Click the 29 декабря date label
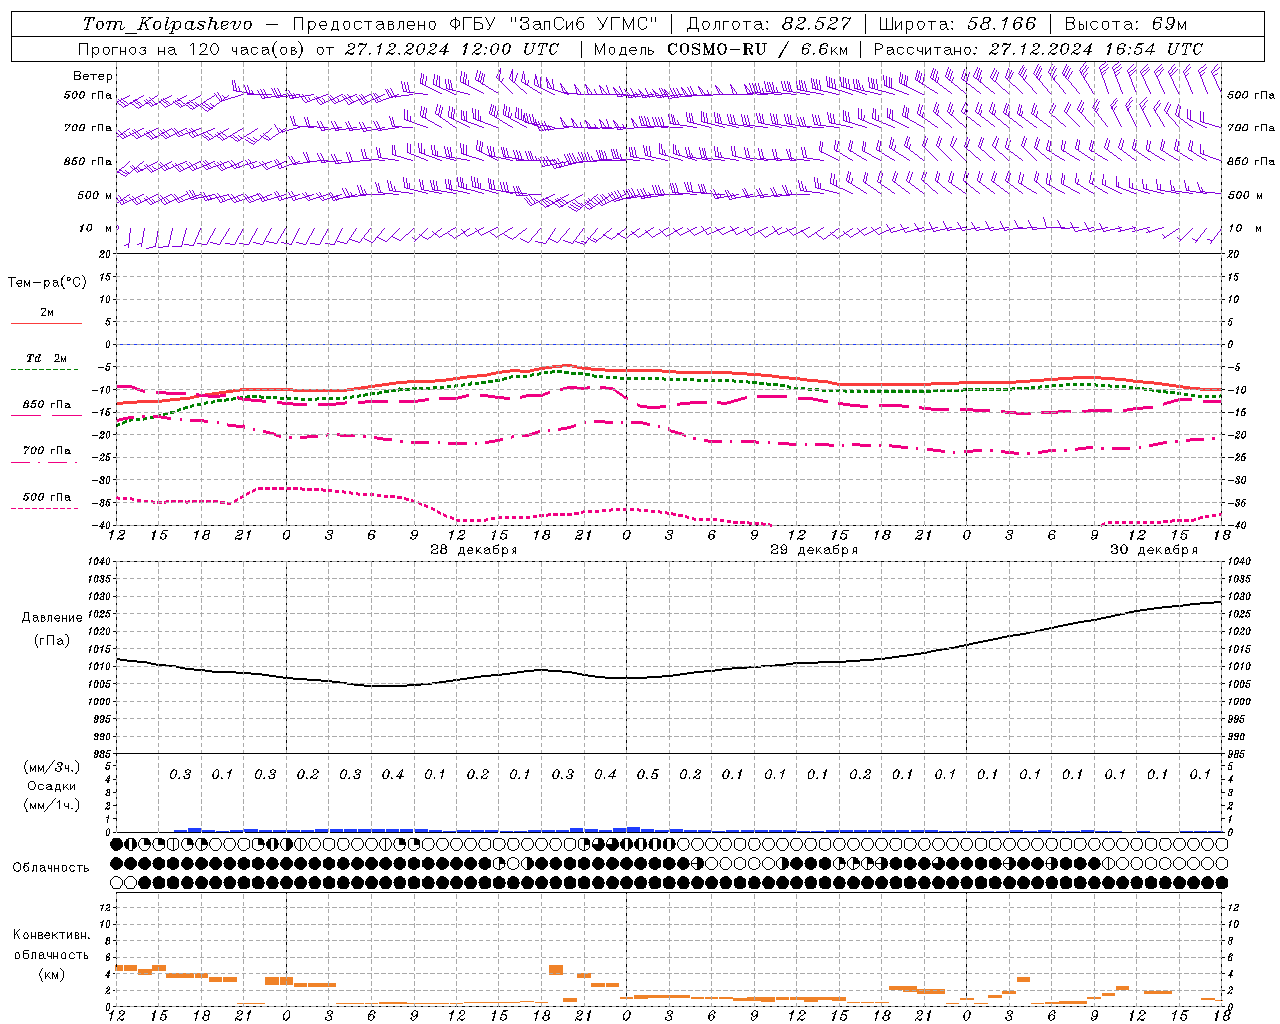The height and width of the screenshot is (1024, 1280). coord(814,550)
